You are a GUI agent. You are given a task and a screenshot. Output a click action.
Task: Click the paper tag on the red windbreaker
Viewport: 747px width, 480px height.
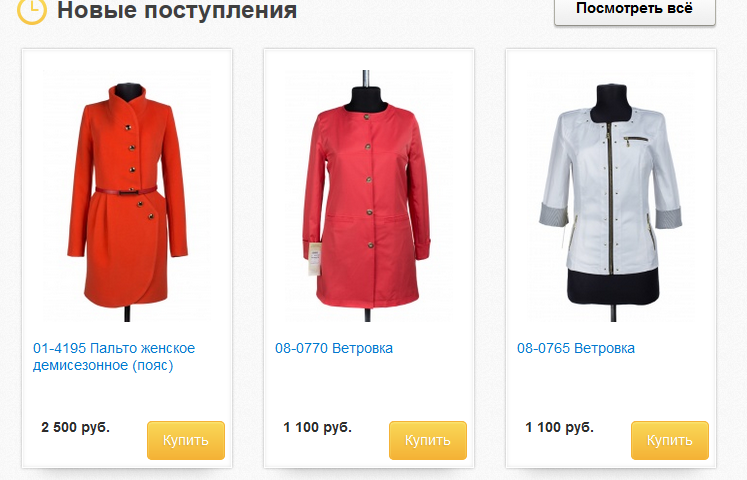tap(314, 258)
